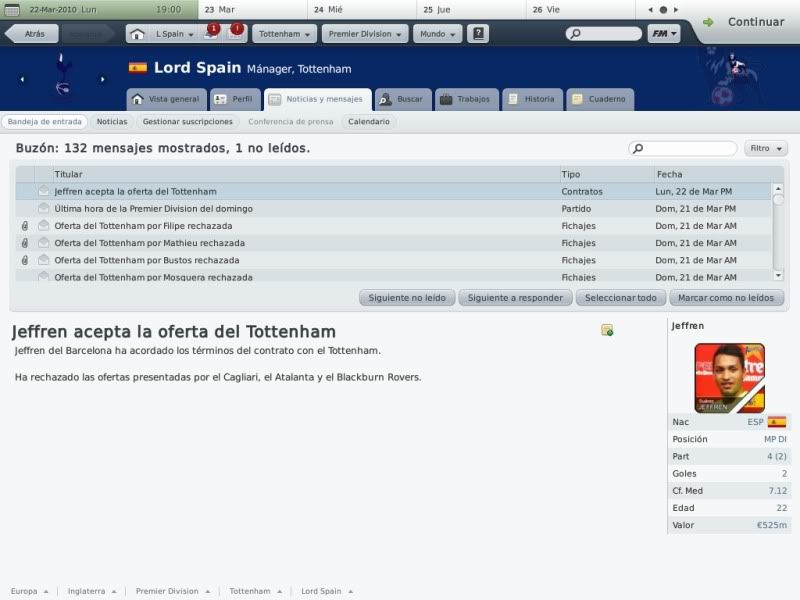
Task: Click the add note icon in message
Action: [x=607, y=330]
